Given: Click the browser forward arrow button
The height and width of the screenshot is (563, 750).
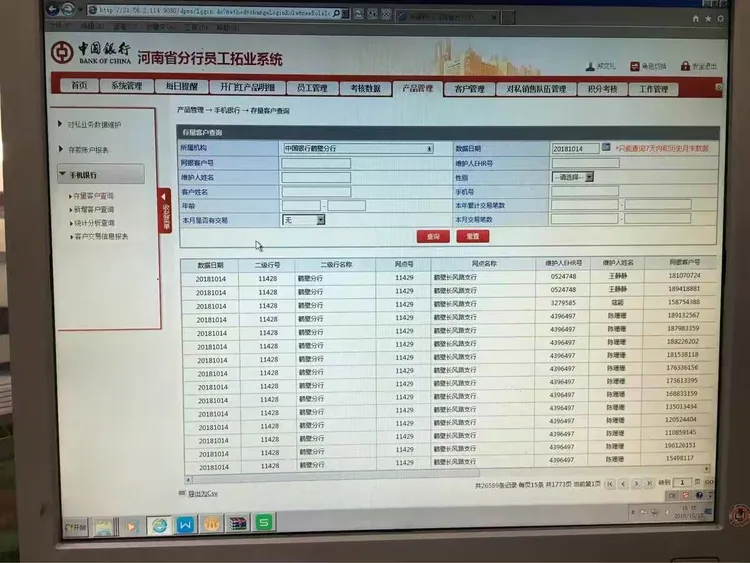Looking at the screenshot, I should pos(68,9).
